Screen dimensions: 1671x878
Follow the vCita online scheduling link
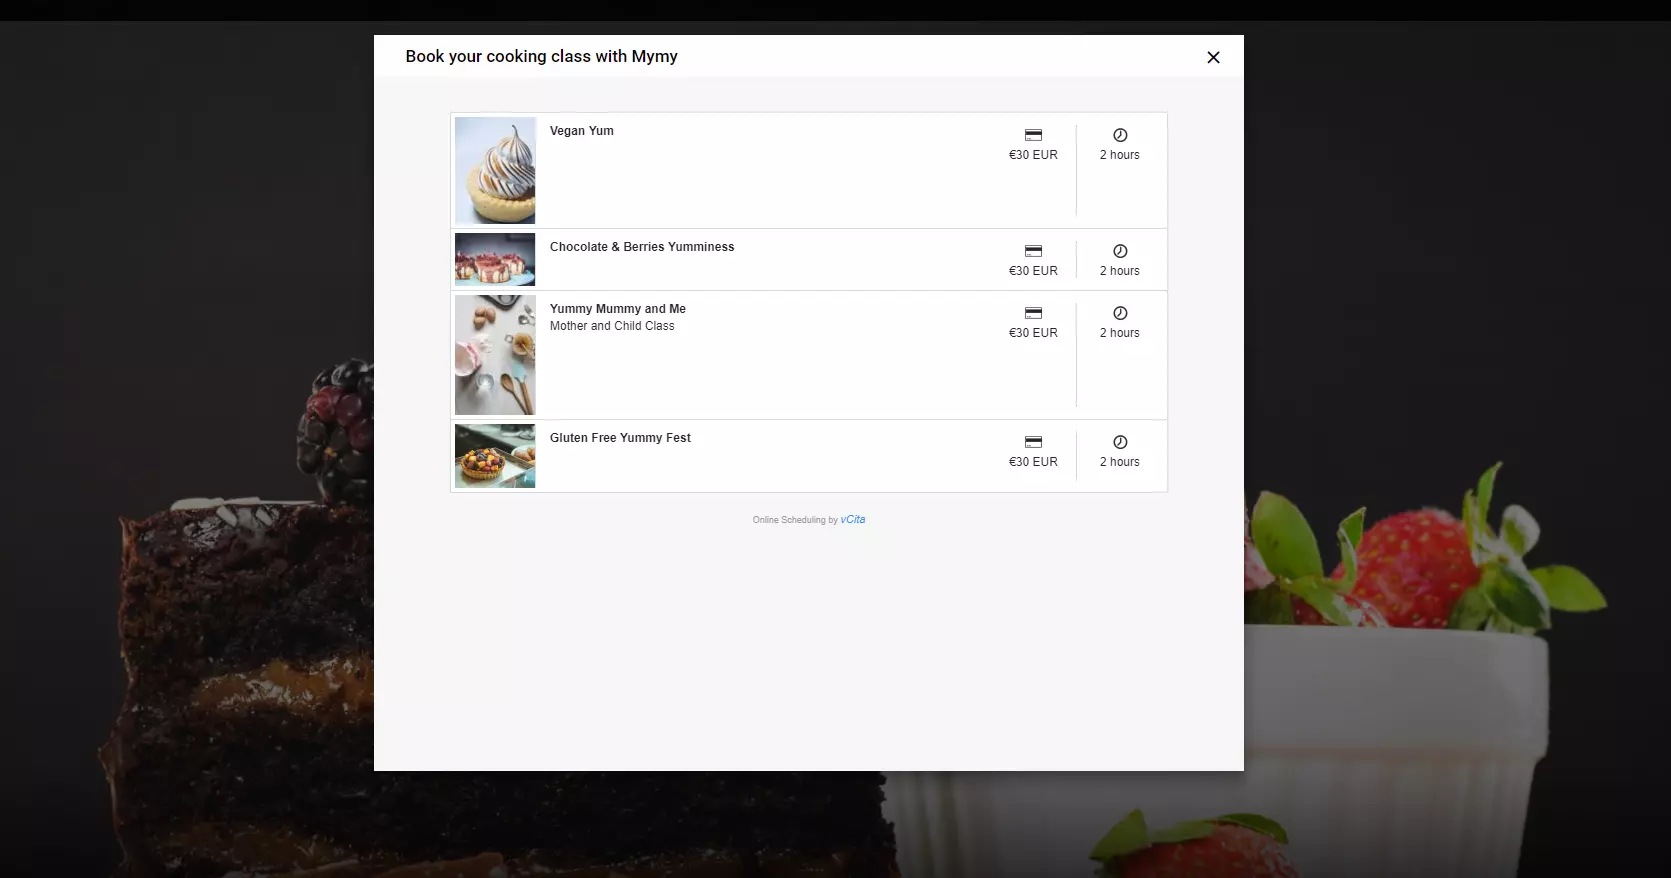pyautogui.click(x=853, y=520)
